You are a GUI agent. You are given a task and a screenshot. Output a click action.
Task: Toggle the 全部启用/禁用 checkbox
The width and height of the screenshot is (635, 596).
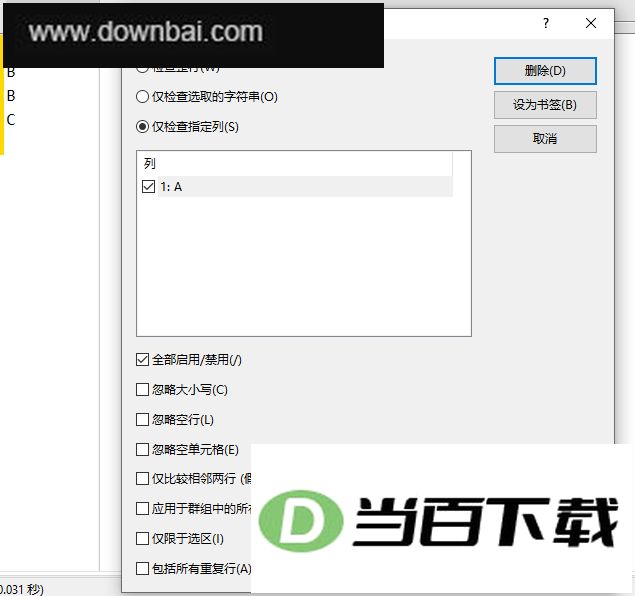tap(142, 360)
